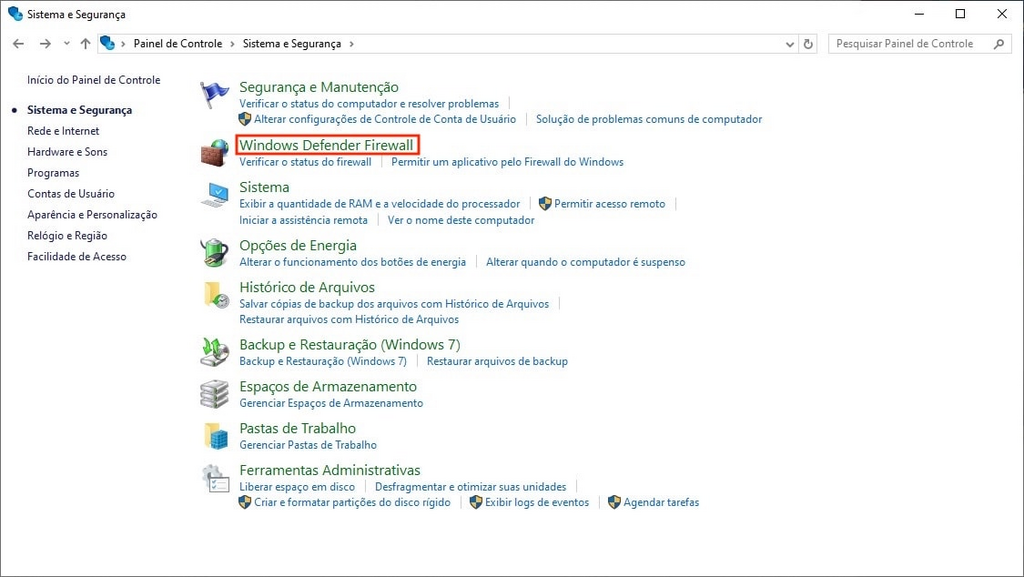Click the refresh button in the address bar
This screenshot has height=577, width=1024.
tap(808, 43)
